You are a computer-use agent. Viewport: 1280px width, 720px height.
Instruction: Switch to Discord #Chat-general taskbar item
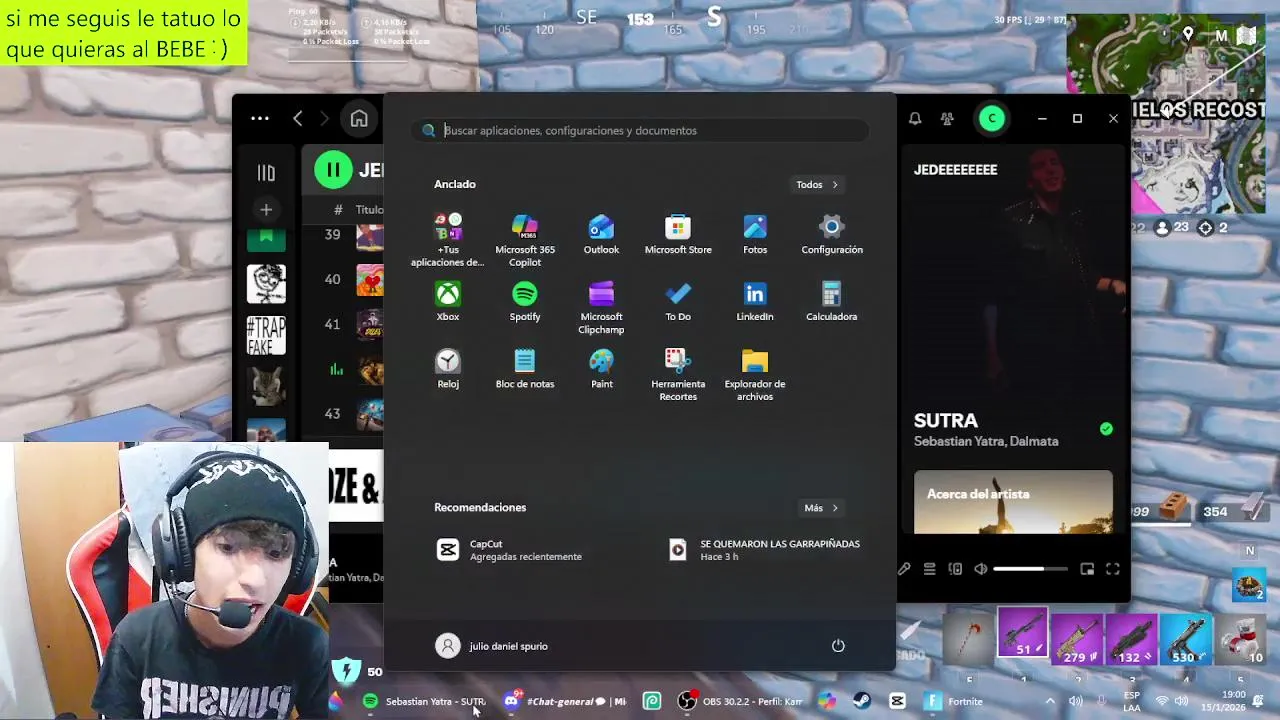click(x=565, y=702)
